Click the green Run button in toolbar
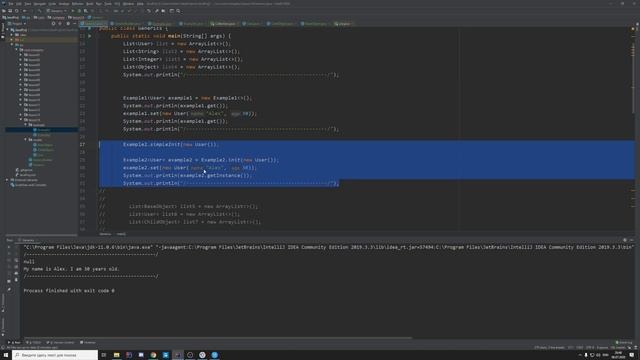Screen dimensions: 640x360 73,11
